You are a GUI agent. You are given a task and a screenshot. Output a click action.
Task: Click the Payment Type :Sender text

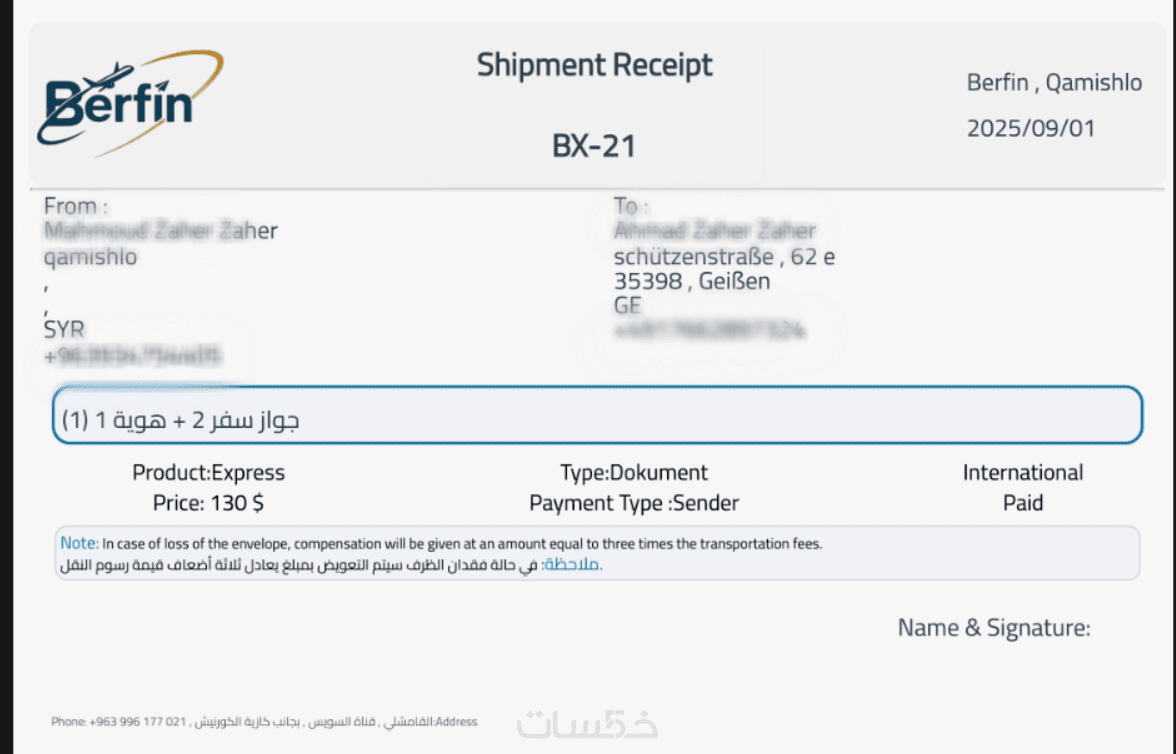(634, 503)
